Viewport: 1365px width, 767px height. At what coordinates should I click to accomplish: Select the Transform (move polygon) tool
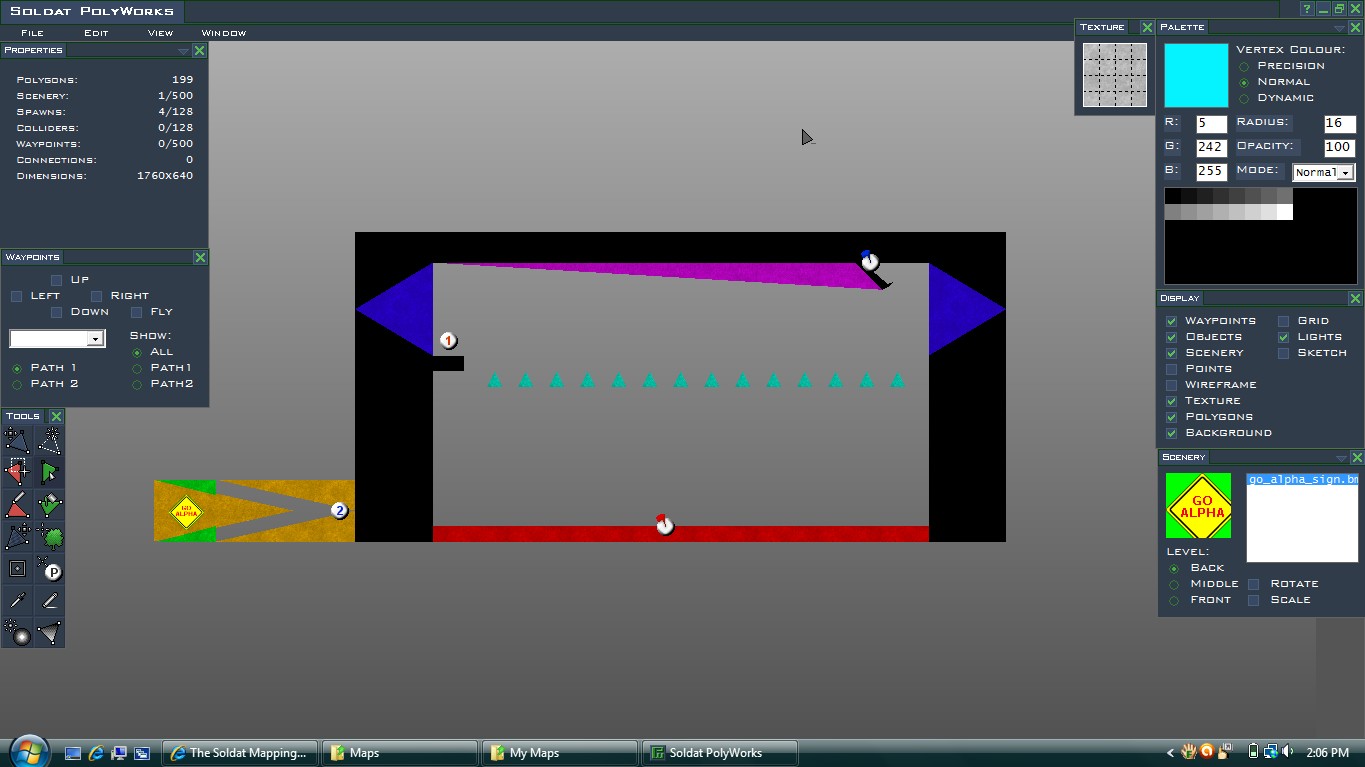pyautogui.click(x=17, y=440)
